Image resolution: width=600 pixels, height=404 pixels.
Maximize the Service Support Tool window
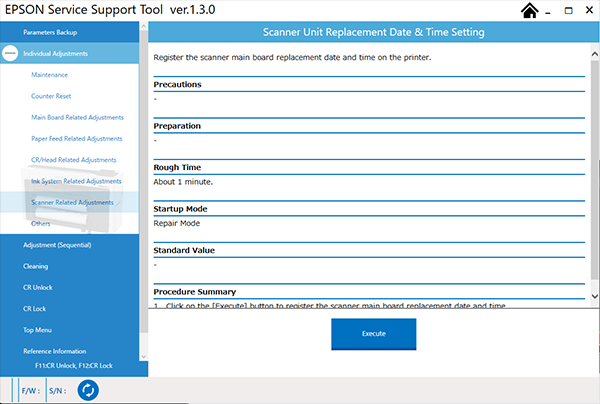[x=569, y=11]
